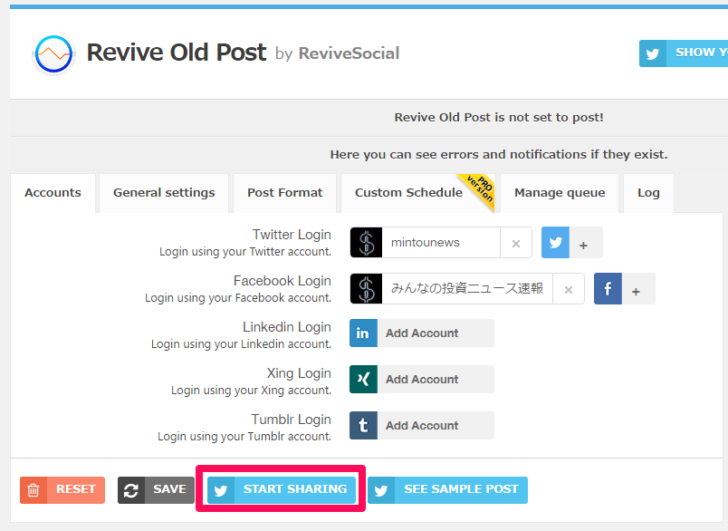Click the 'Linkedin Login' label
The image size is (728, 531).
point(287,327)
